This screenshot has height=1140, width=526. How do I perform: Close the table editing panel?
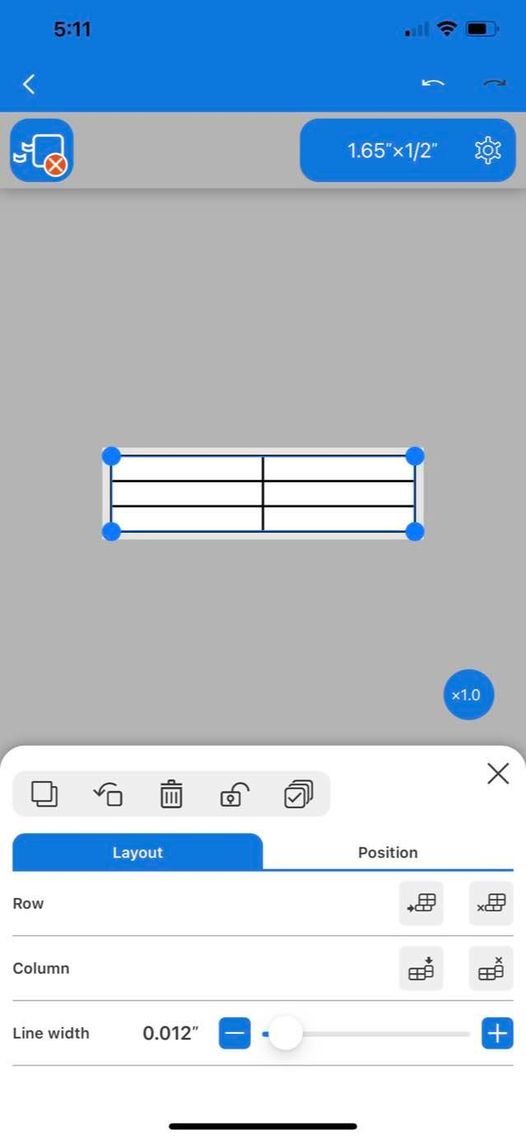coord(498,774)
